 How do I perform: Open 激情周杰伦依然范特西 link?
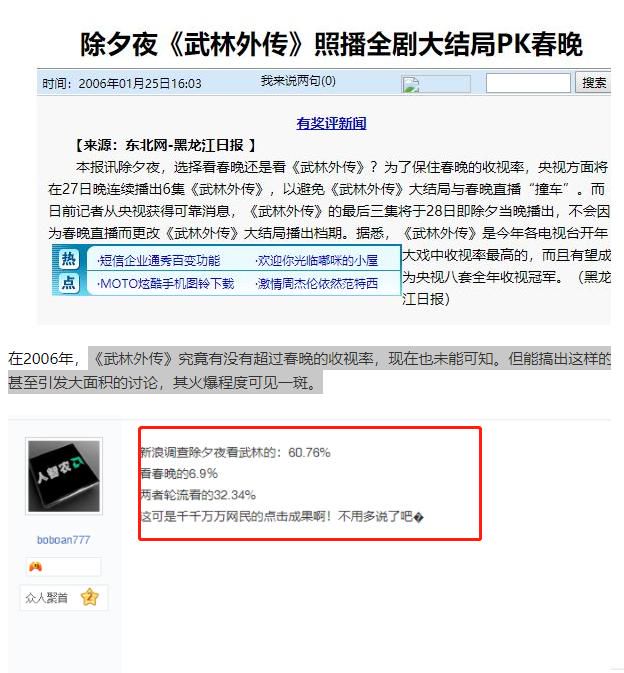coord(316,284)
